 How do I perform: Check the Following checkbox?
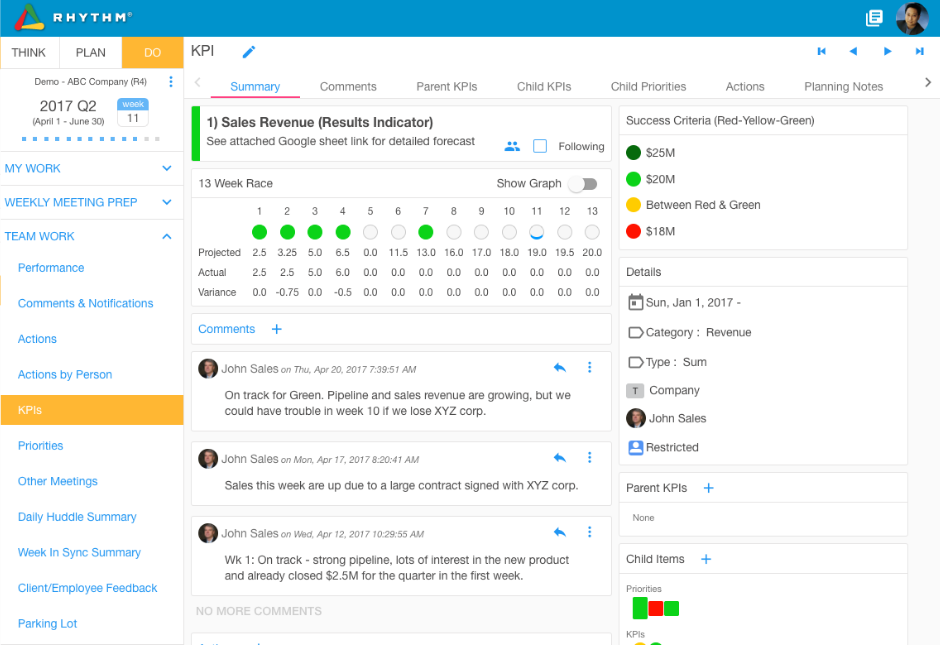click(x=540, y=146)
